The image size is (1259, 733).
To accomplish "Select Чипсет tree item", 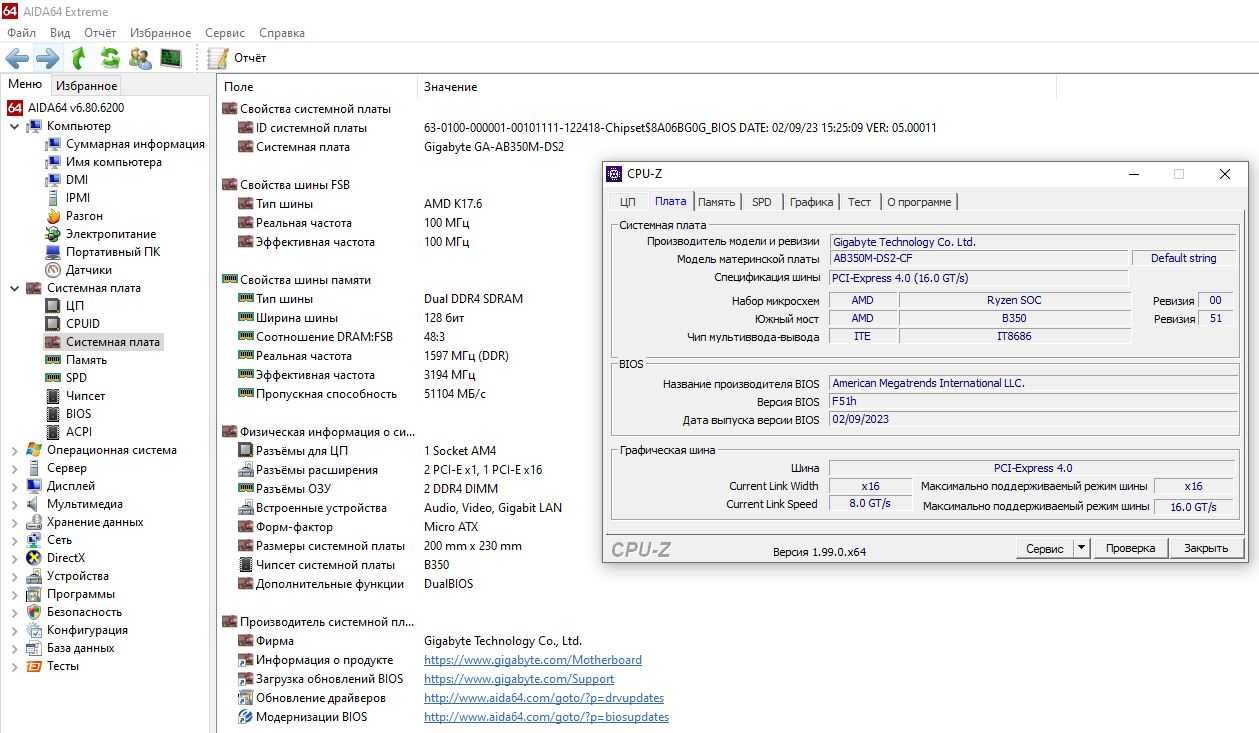I will [85, 396].
